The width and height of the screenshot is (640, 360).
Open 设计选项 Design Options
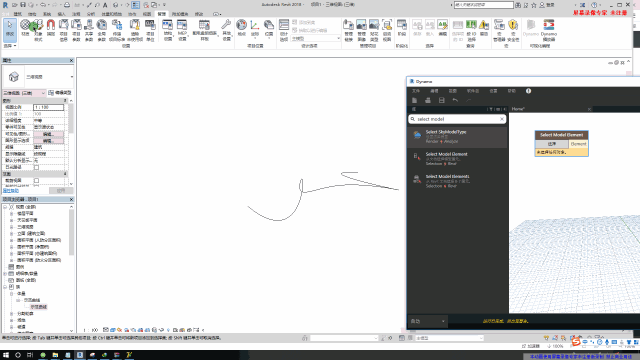[284, 30]
